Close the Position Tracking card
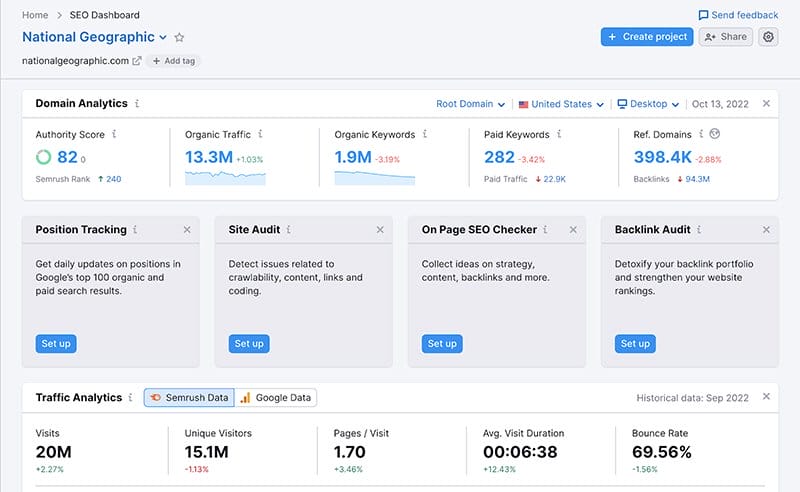This screenshot has height=492, width=800. (187, 230)
